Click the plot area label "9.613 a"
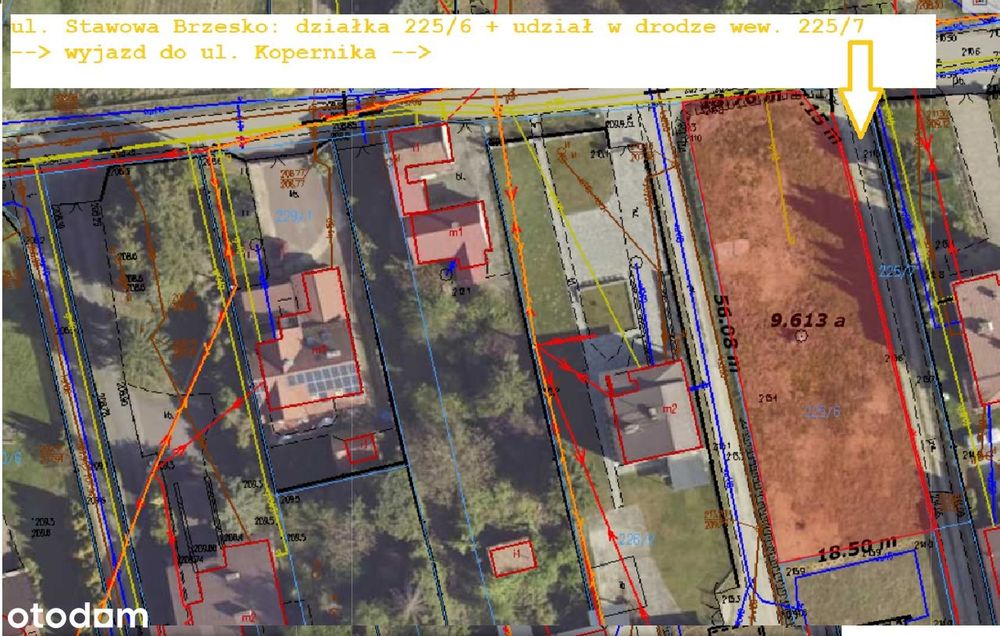Viewport: 1000px width, 636px height. [807, 320]
